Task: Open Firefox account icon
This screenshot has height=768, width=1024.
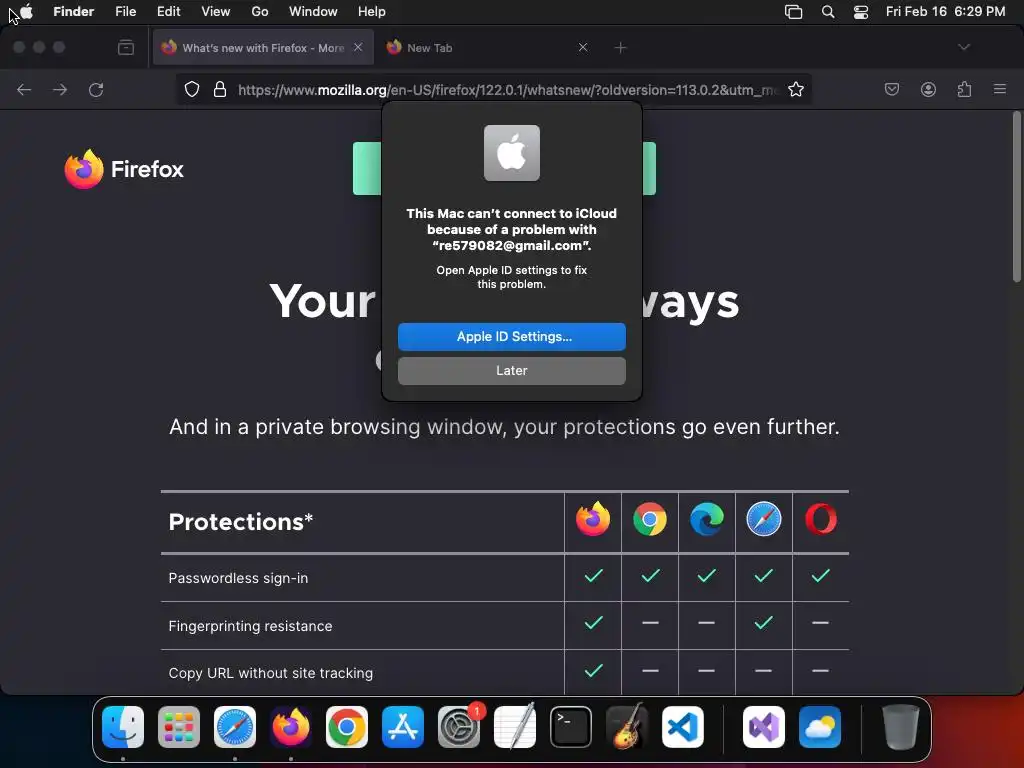Action: [x=928, y=89]
